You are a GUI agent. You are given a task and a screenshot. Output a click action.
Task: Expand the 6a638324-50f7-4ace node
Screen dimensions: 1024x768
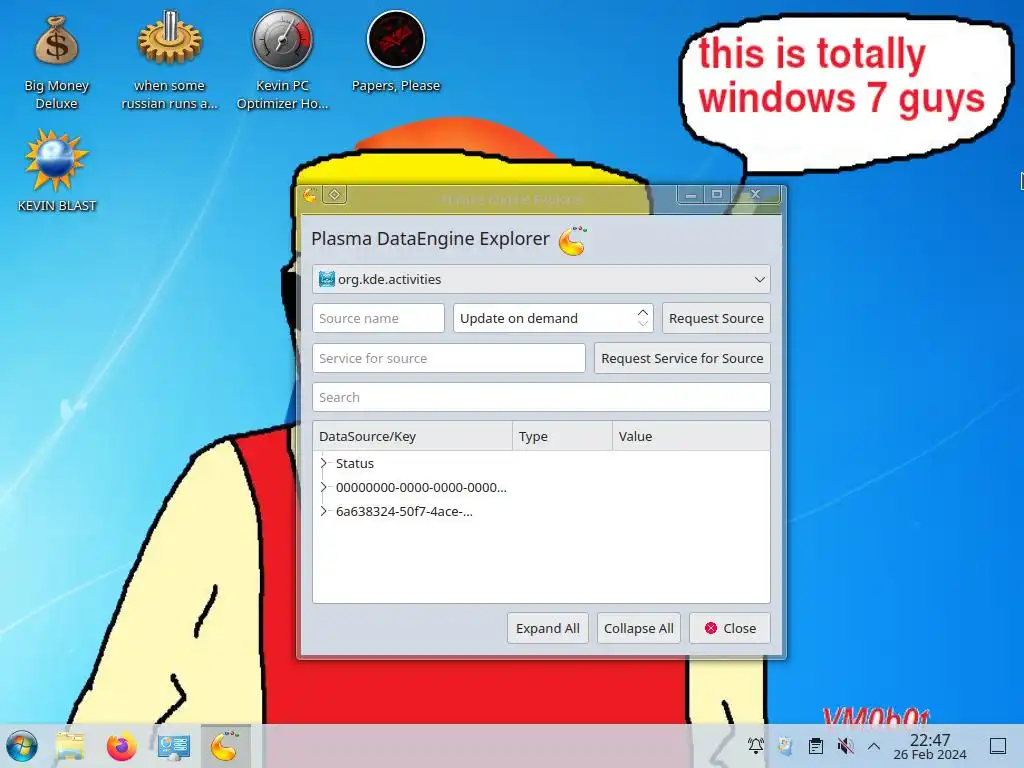[323, 511]
